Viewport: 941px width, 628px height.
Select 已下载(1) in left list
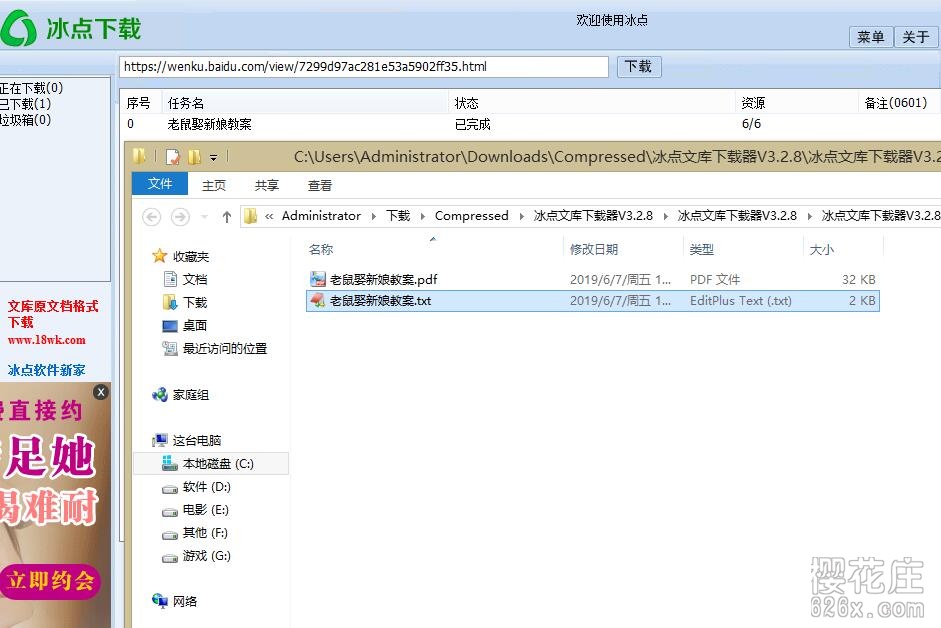pos(25,104)
